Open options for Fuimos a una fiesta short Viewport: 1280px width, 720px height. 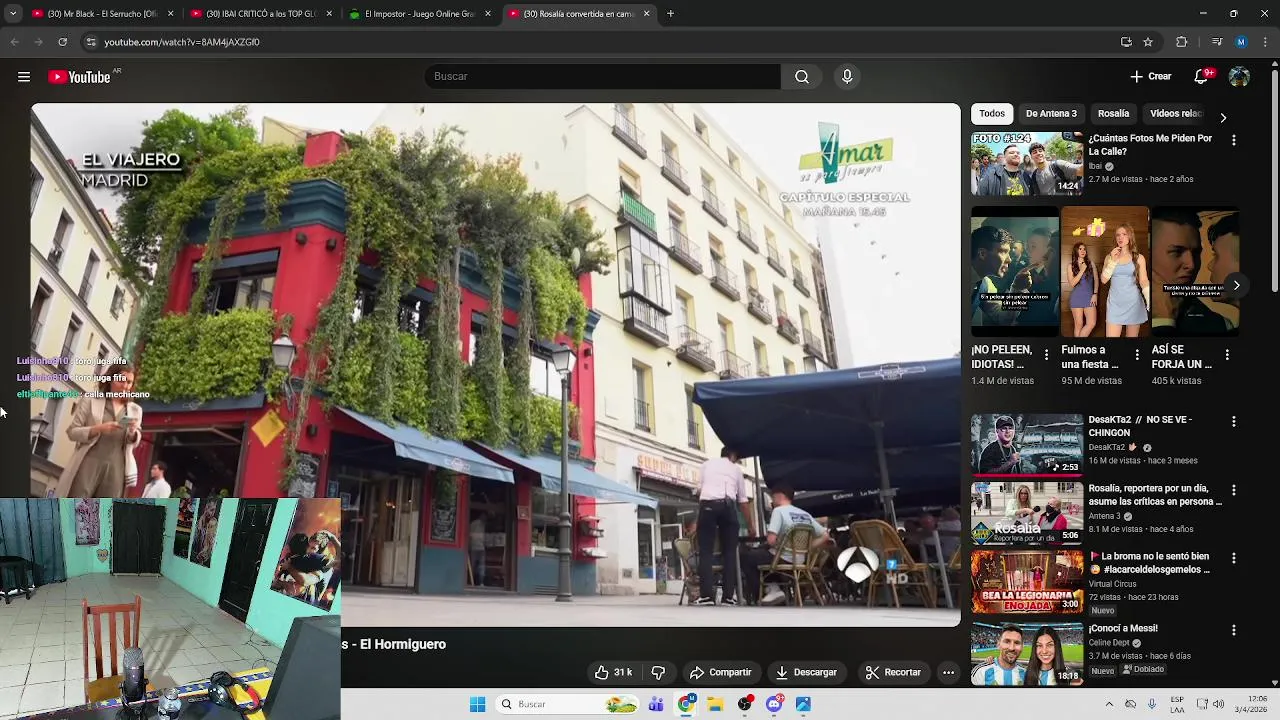click(1137, 355)
